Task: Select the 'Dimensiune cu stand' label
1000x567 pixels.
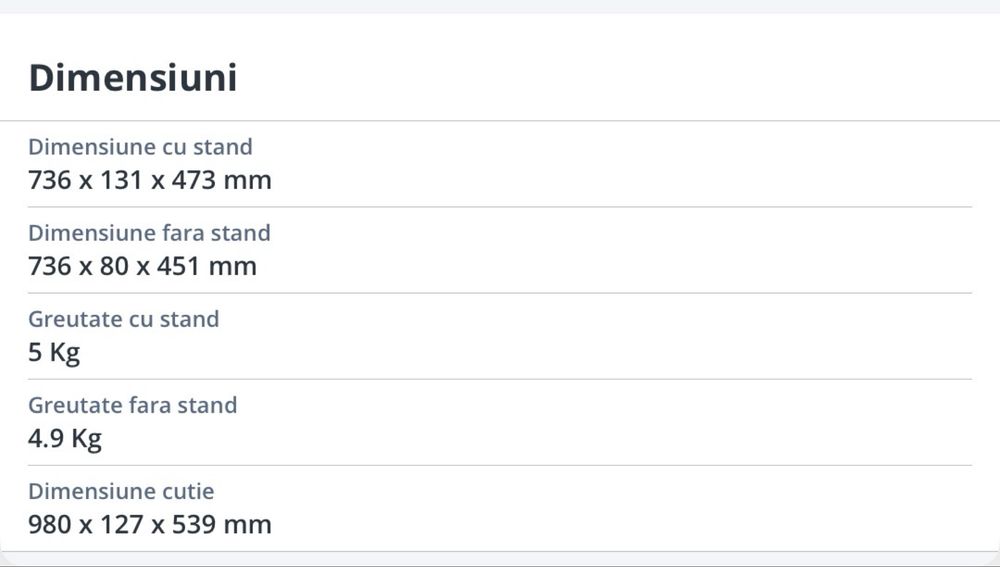Action: click(140, 147)
